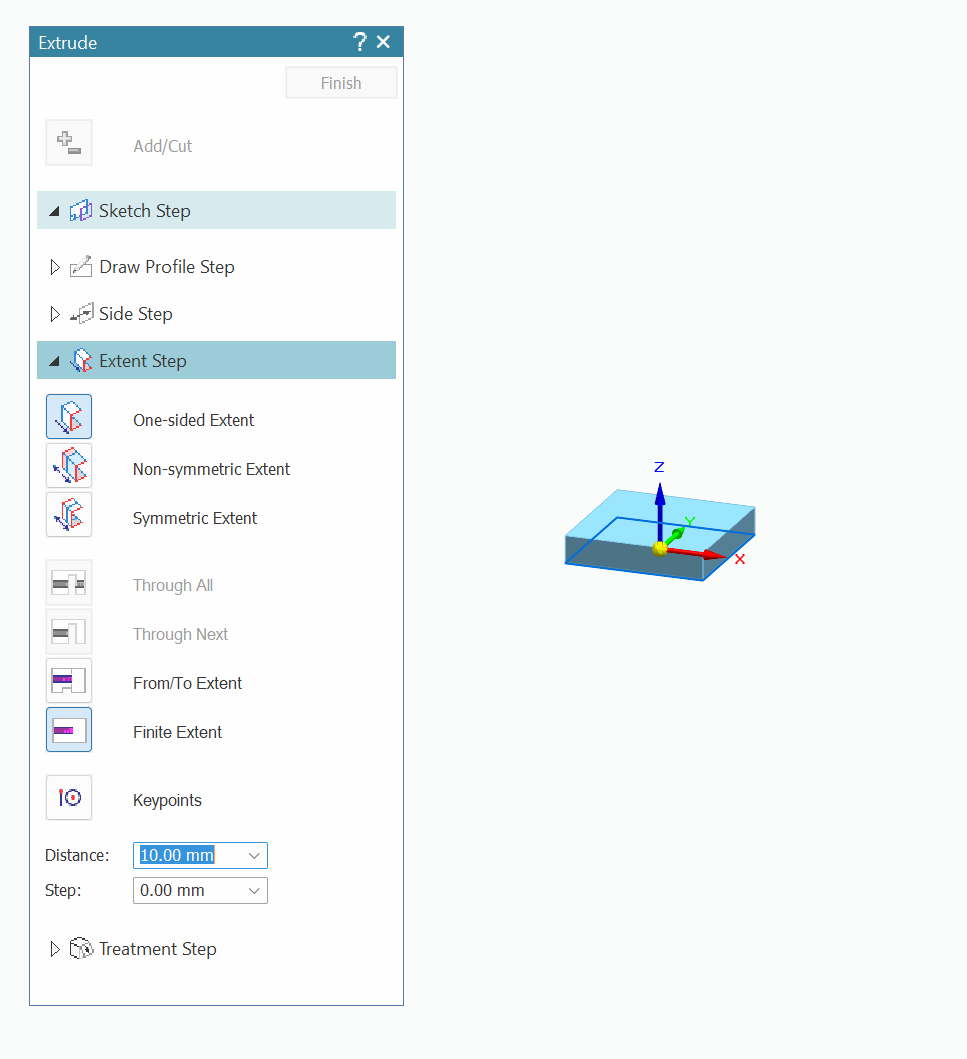Activate the Finite Extent icon
Image resolution: width=967 pixels, height=1059 pixels.
point(69,730)
